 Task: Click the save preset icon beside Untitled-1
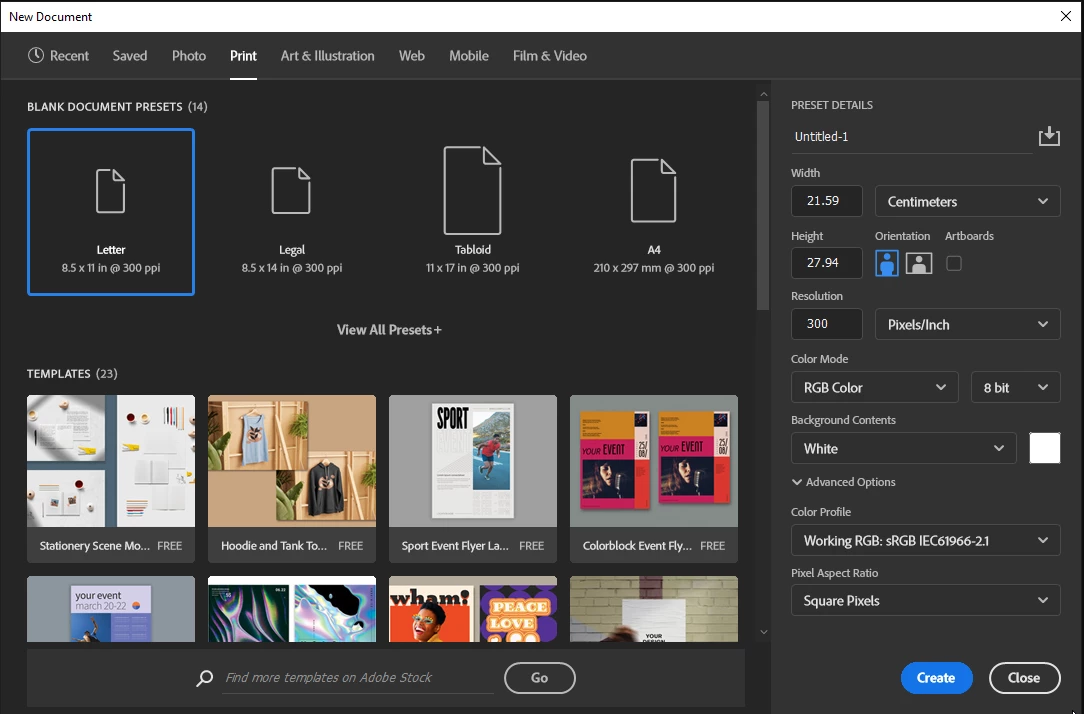click(x=1049, y=136)
